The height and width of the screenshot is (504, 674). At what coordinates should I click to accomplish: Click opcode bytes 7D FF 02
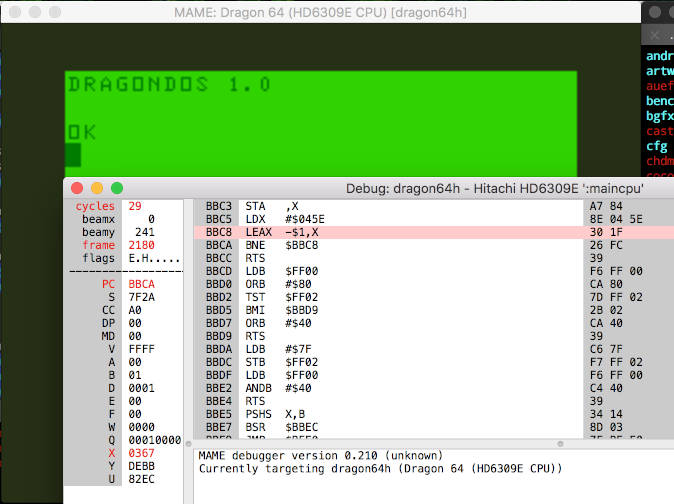tap(616, 297)
